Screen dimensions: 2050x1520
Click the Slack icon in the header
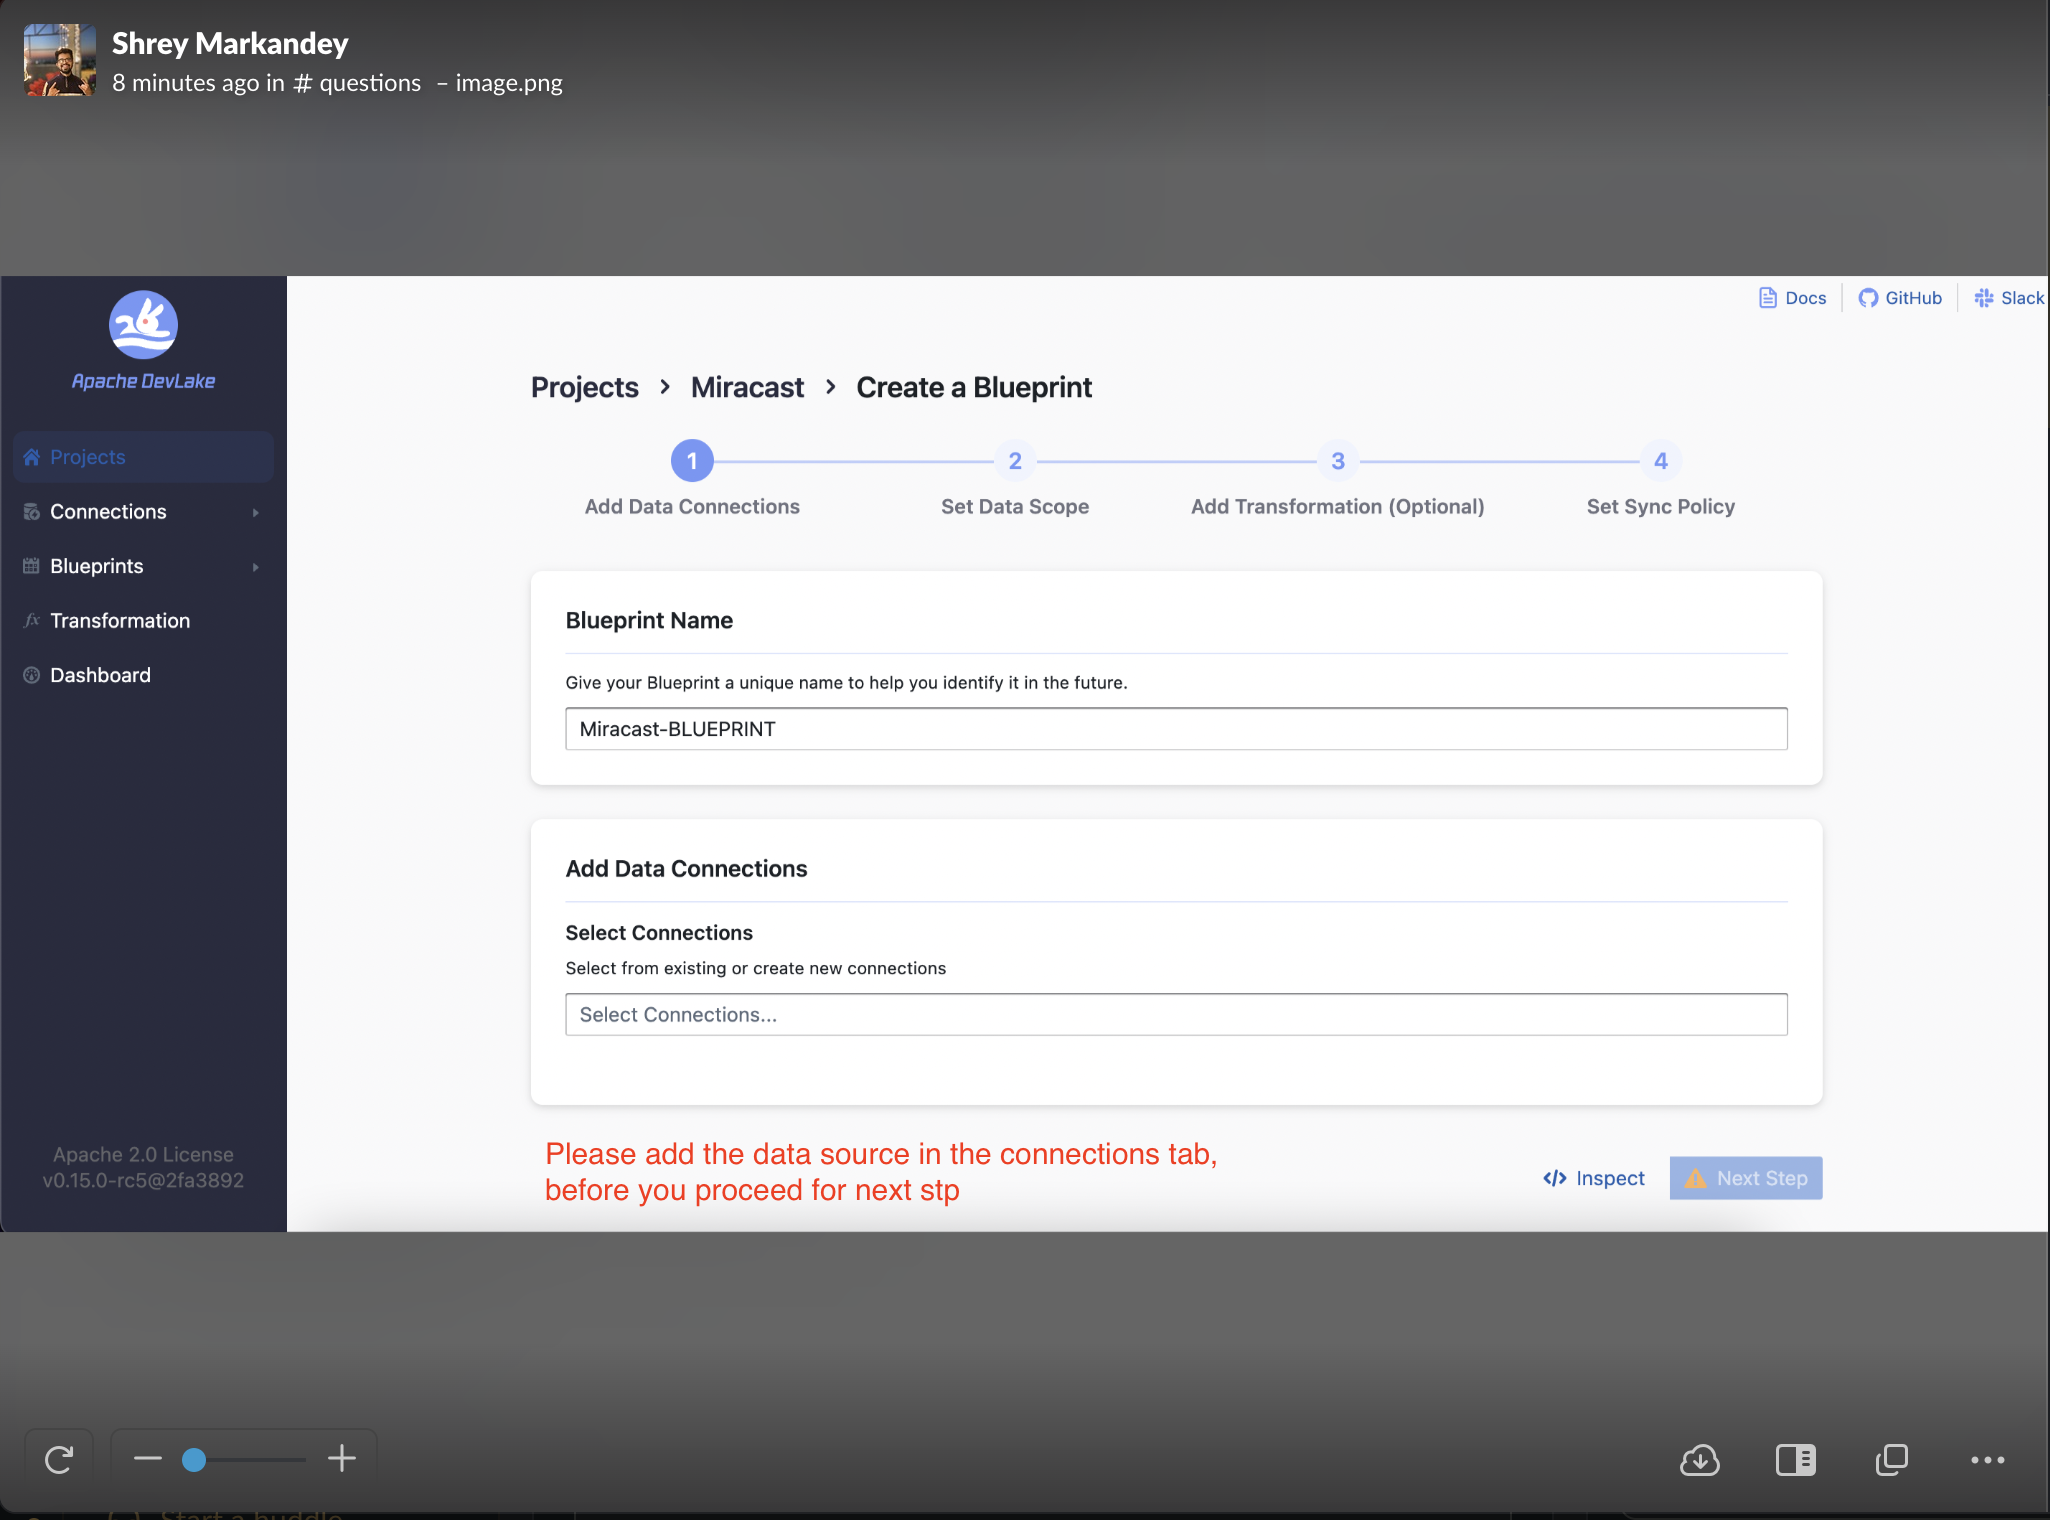[1983, 298]
